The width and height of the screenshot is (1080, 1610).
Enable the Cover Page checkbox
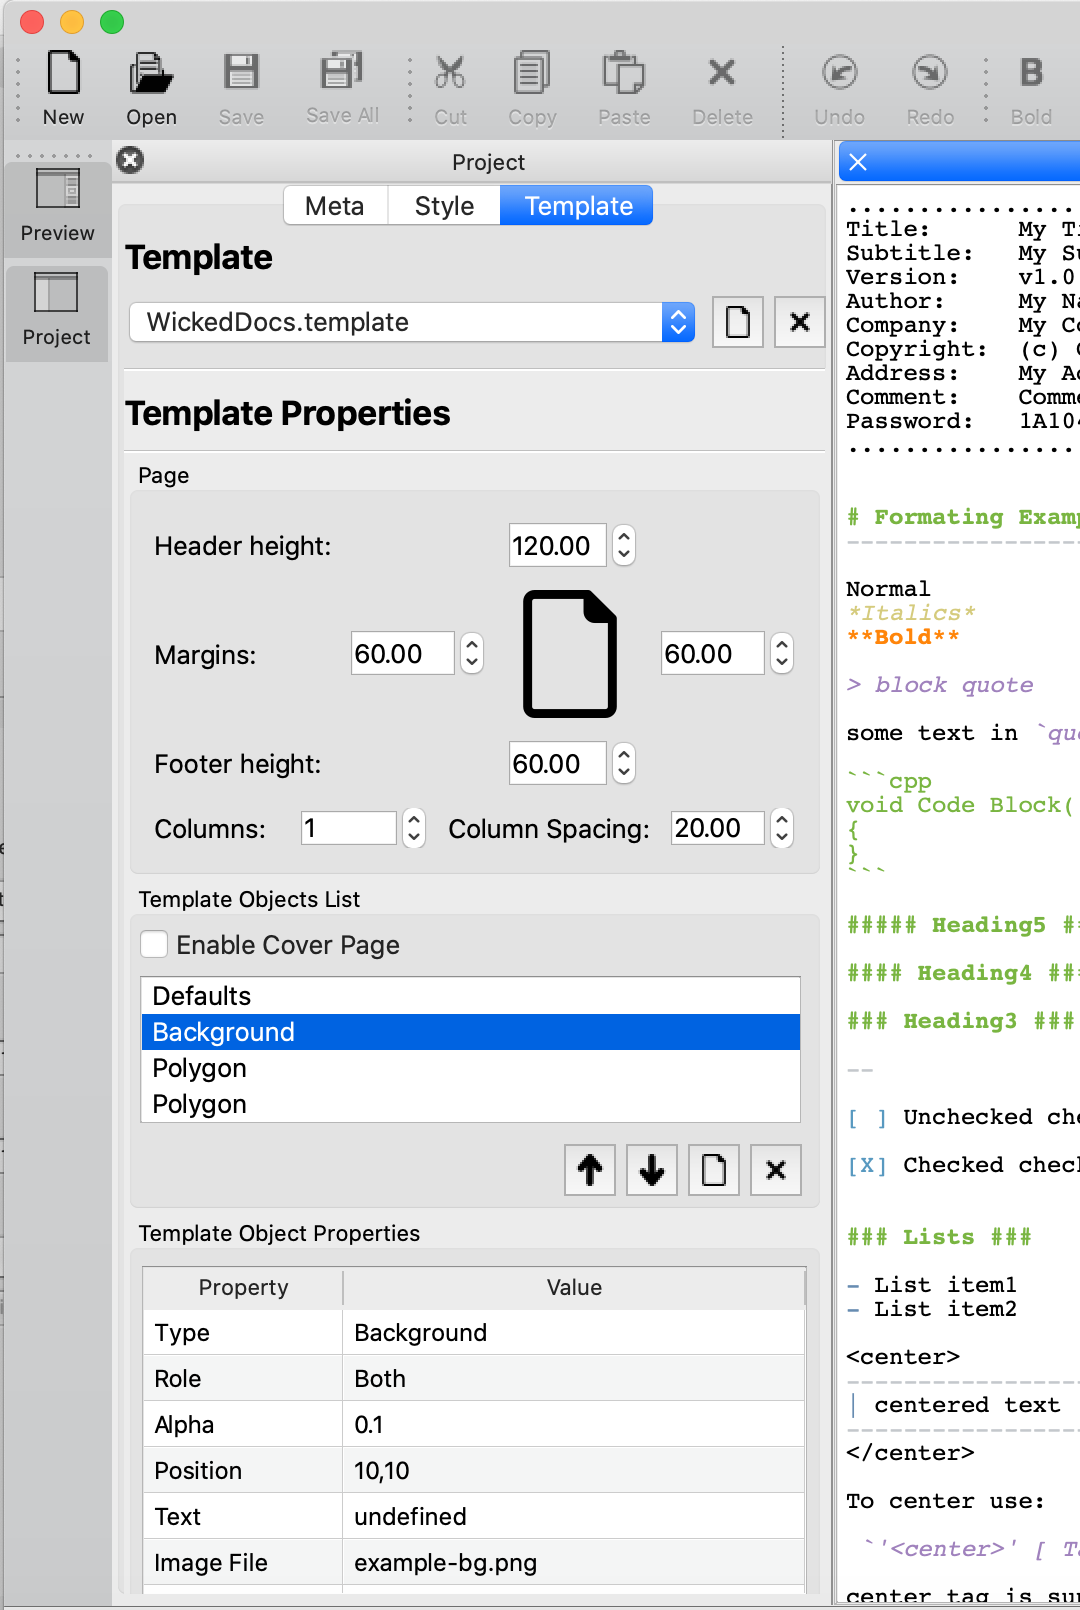point(154,944)
